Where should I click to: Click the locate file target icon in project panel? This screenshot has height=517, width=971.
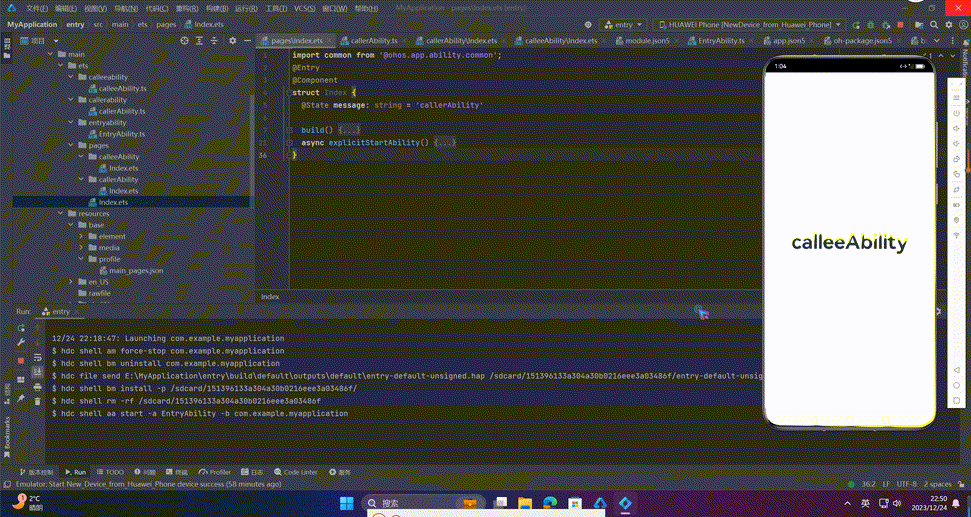click(x=184, y=41)
